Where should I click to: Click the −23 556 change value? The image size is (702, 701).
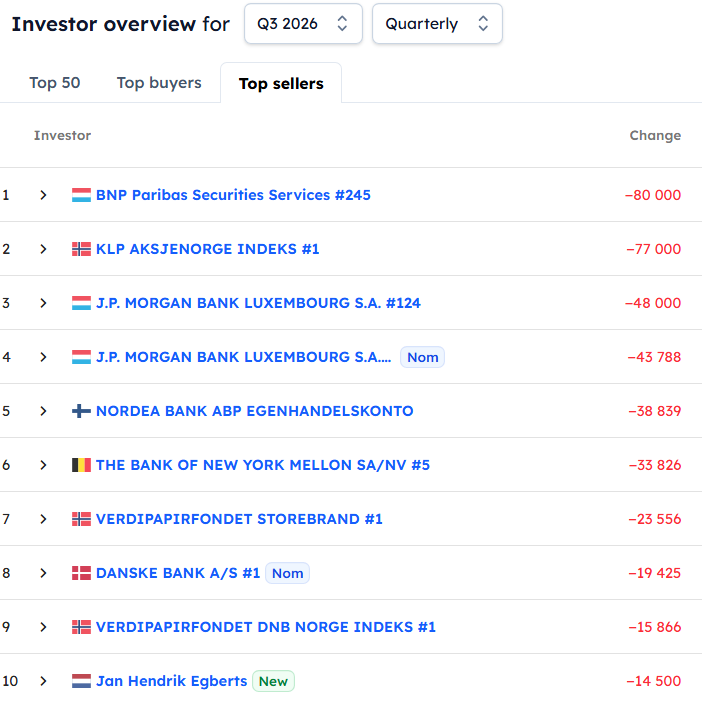pyautogui.click(x=655, y=519)
